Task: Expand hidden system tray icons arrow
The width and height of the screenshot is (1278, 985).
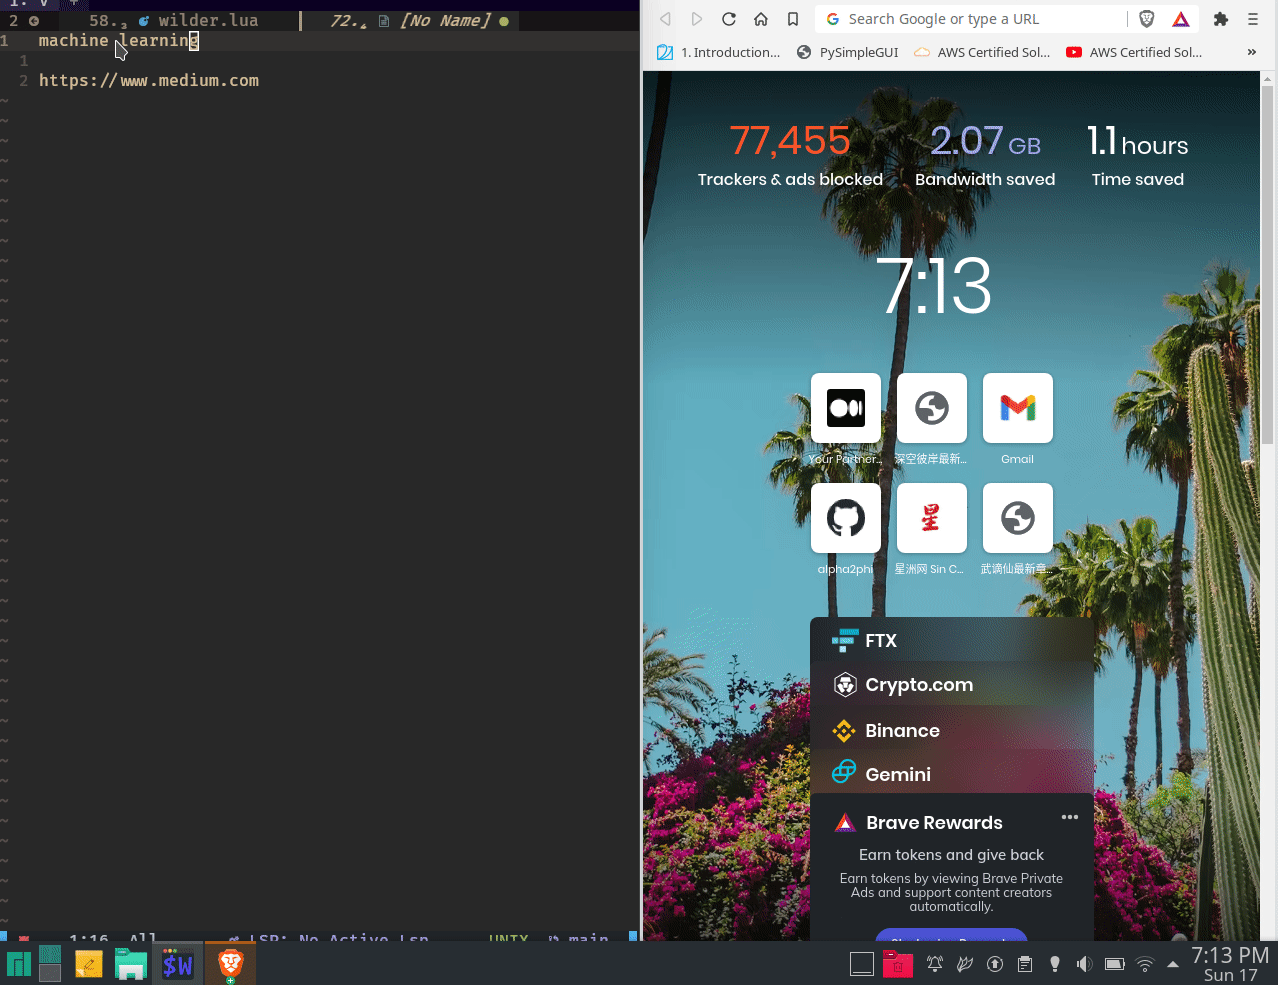Action: coord(1173,964)
